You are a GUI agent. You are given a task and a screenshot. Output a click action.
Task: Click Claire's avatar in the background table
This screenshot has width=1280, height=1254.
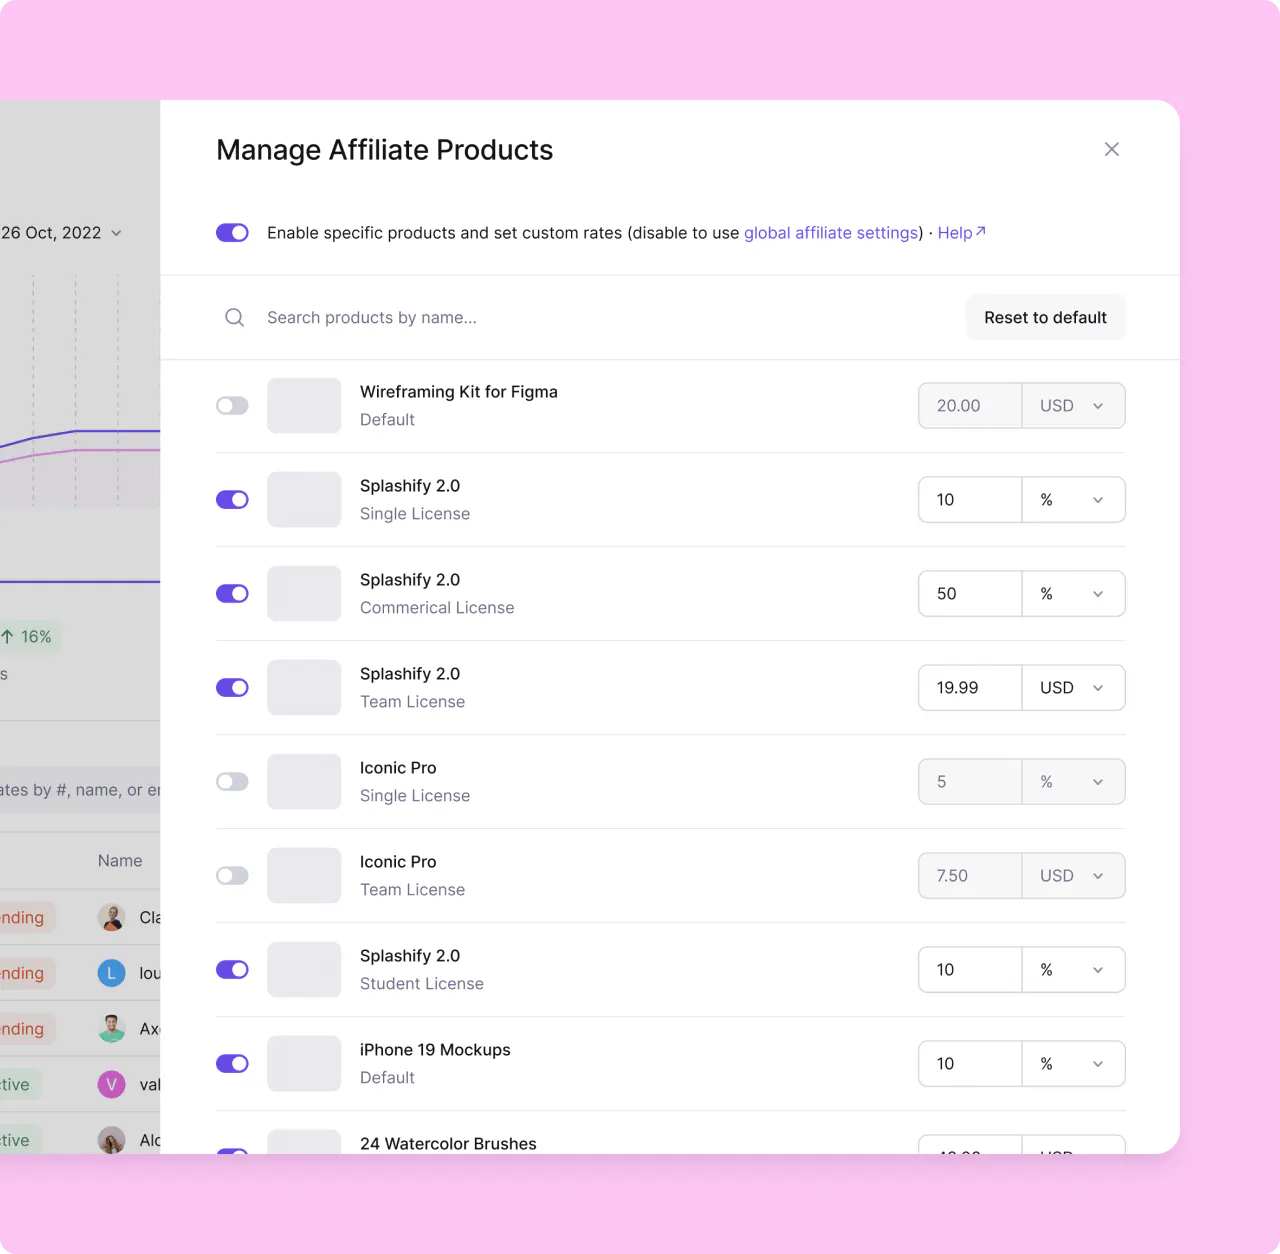[x=111, y=917]
